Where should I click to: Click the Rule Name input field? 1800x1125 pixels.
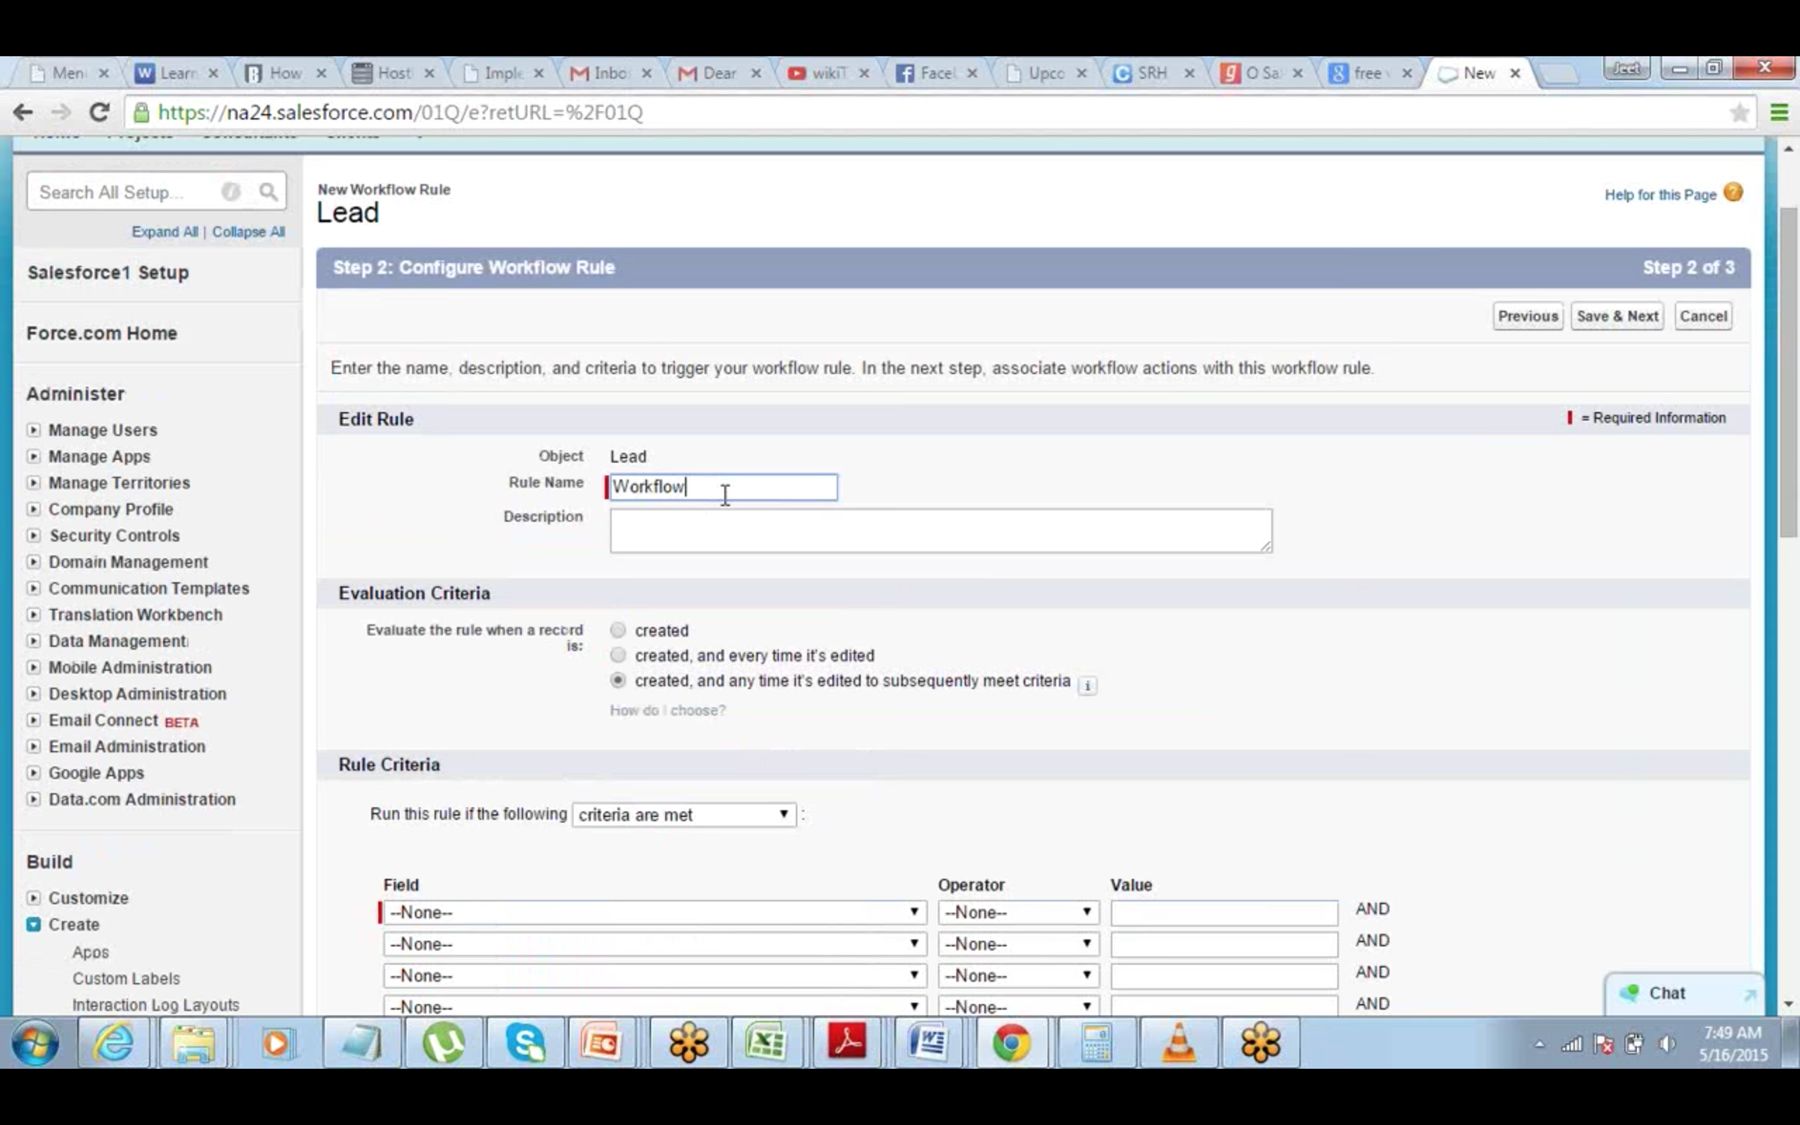pos(723,487)
